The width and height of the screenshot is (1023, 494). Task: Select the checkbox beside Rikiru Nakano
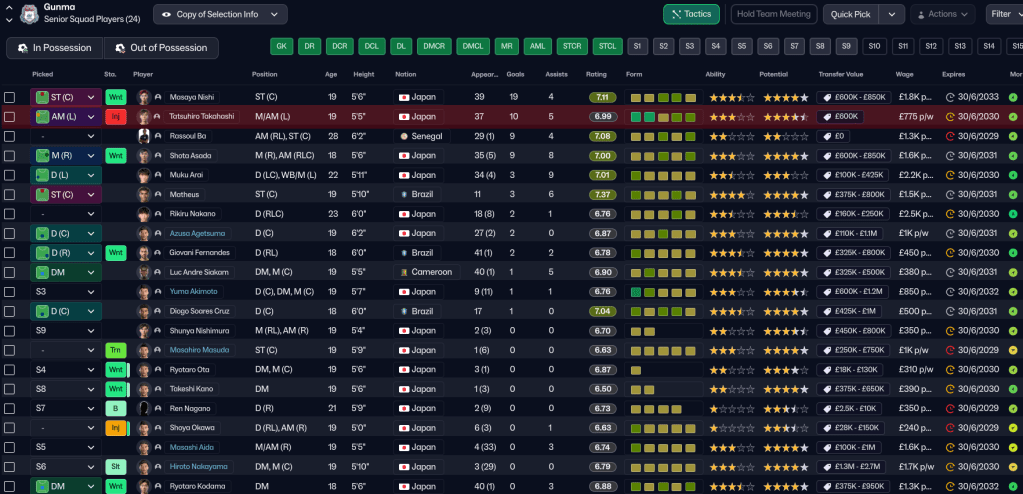[x=10, y=214]
